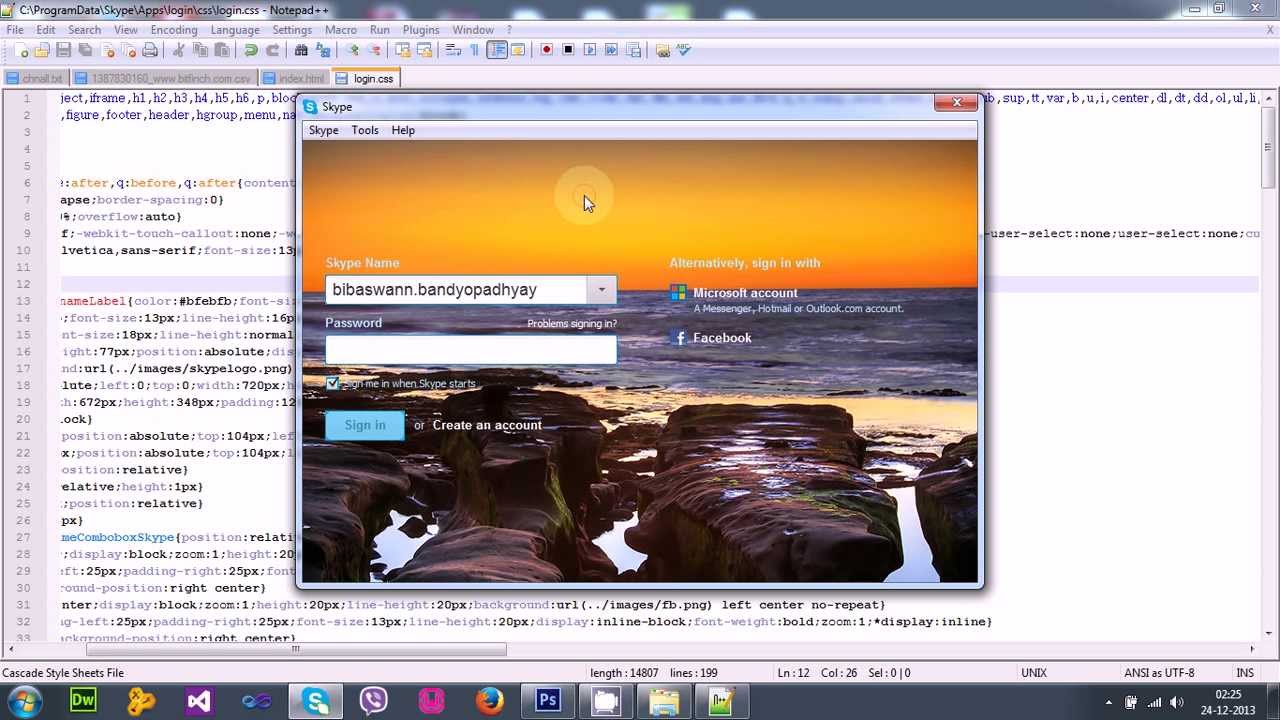Click the spell check ABC toolbar icon

[684, 50]
